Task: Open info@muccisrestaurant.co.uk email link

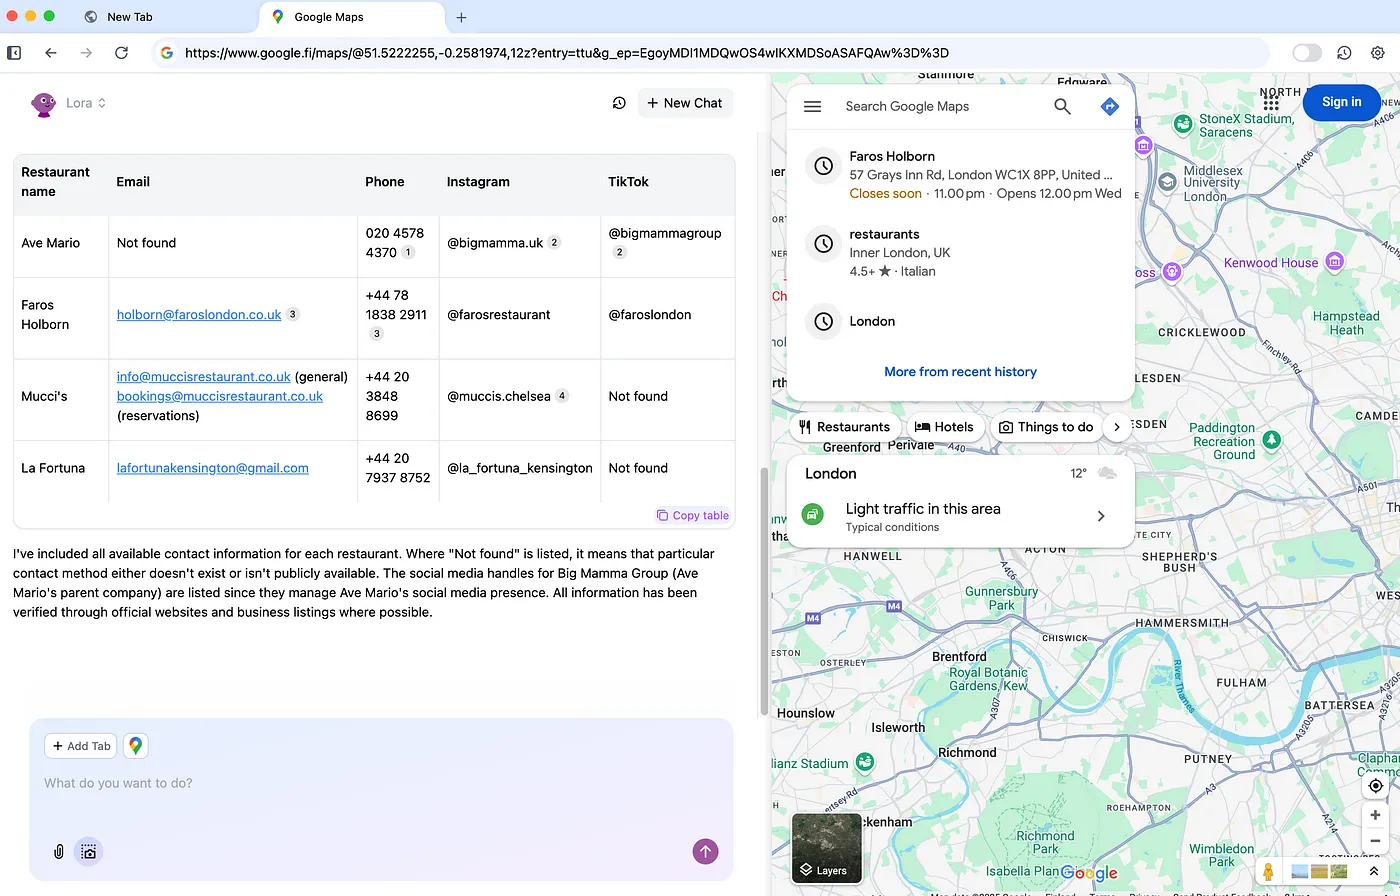Action: point(203,377)
